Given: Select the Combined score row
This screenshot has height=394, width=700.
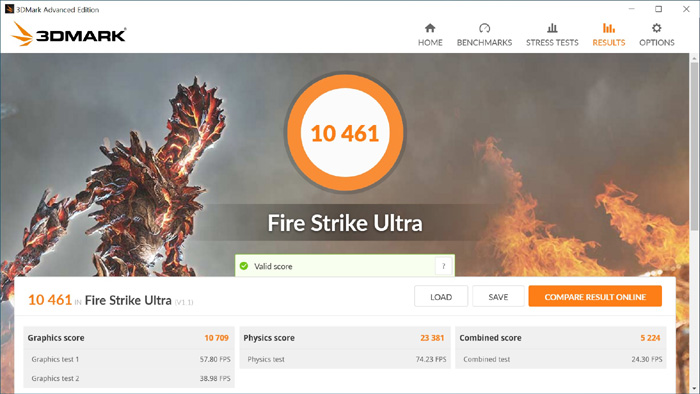Looking at the screenshot, I should 561,338.
